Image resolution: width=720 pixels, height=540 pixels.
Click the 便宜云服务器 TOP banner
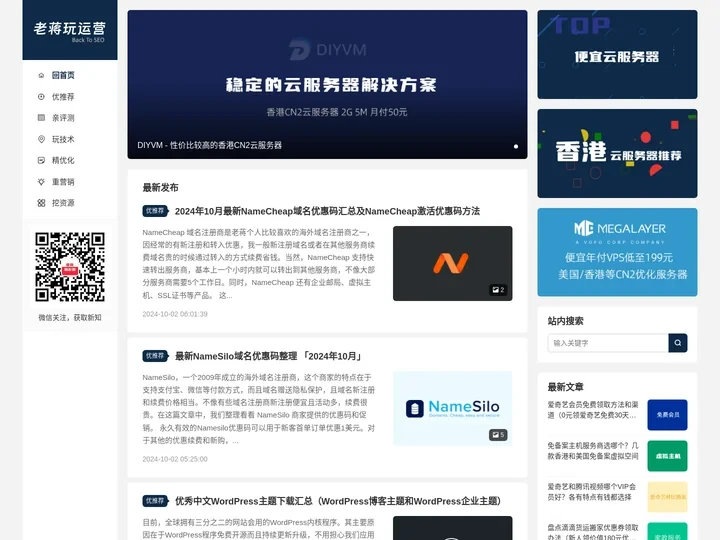(617, 55)
